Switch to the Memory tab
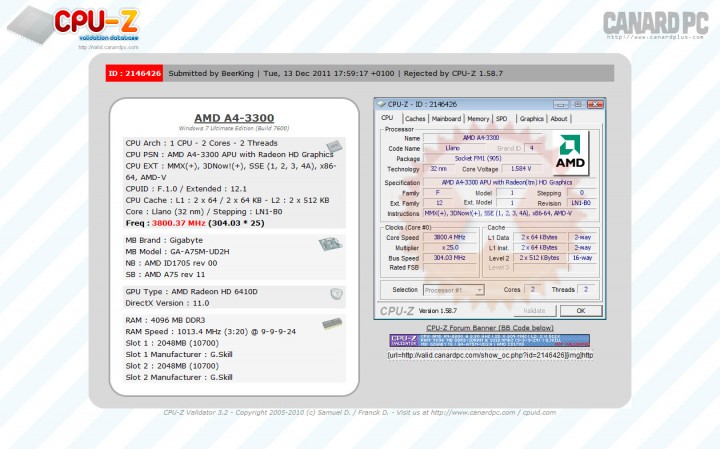 click(x=478, y=118)
